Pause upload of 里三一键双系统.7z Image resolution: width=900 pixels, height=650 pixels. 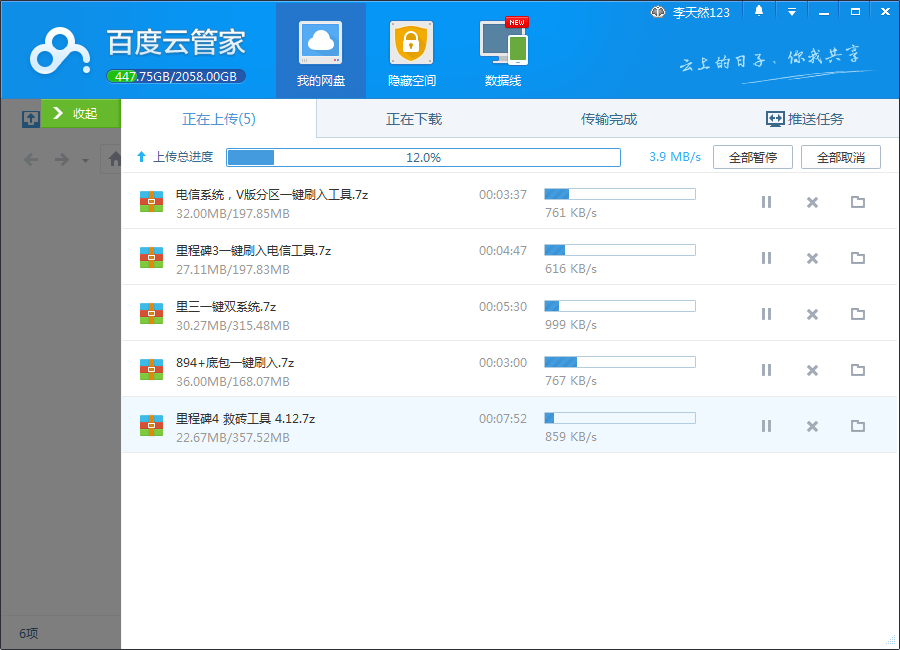tap(766, 314)
